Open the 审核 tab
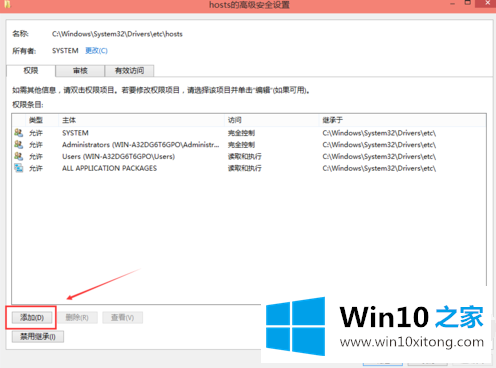 (80, 71)
